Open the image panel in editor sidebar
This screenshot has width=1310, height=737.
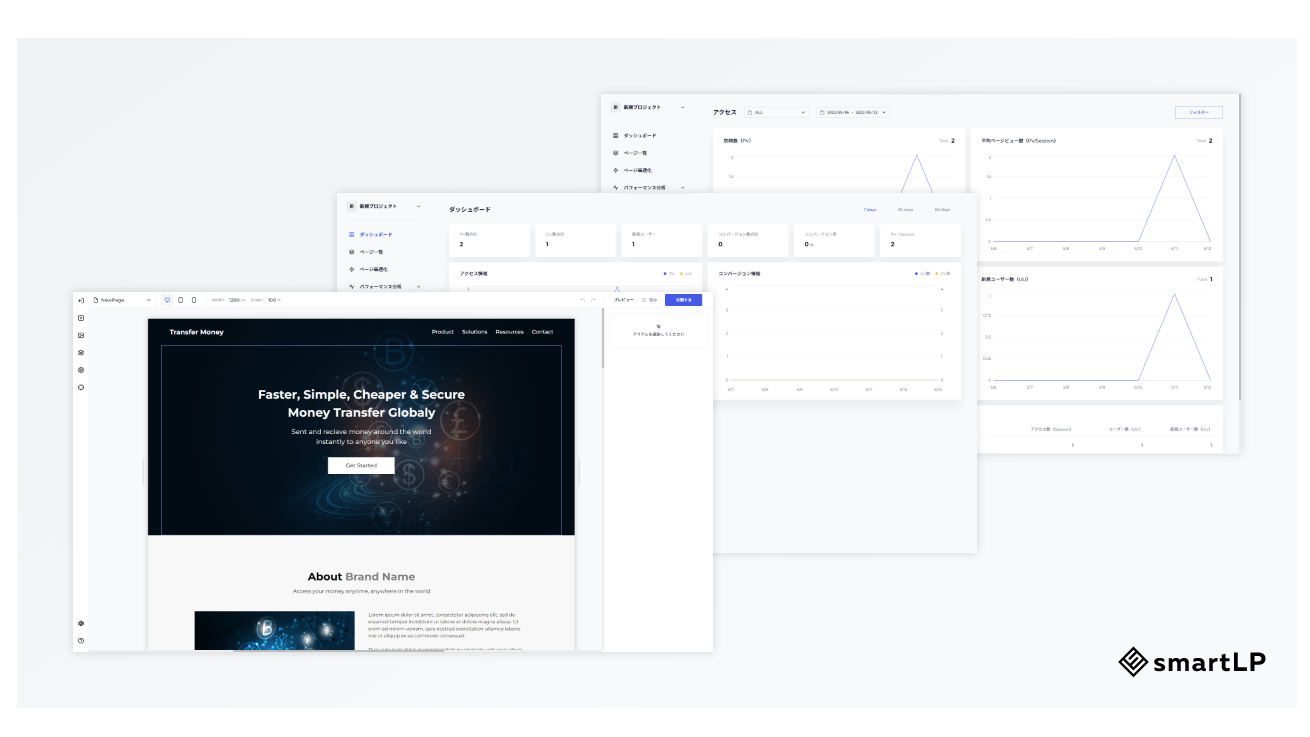pyautogui.click(x=81, y=335)
